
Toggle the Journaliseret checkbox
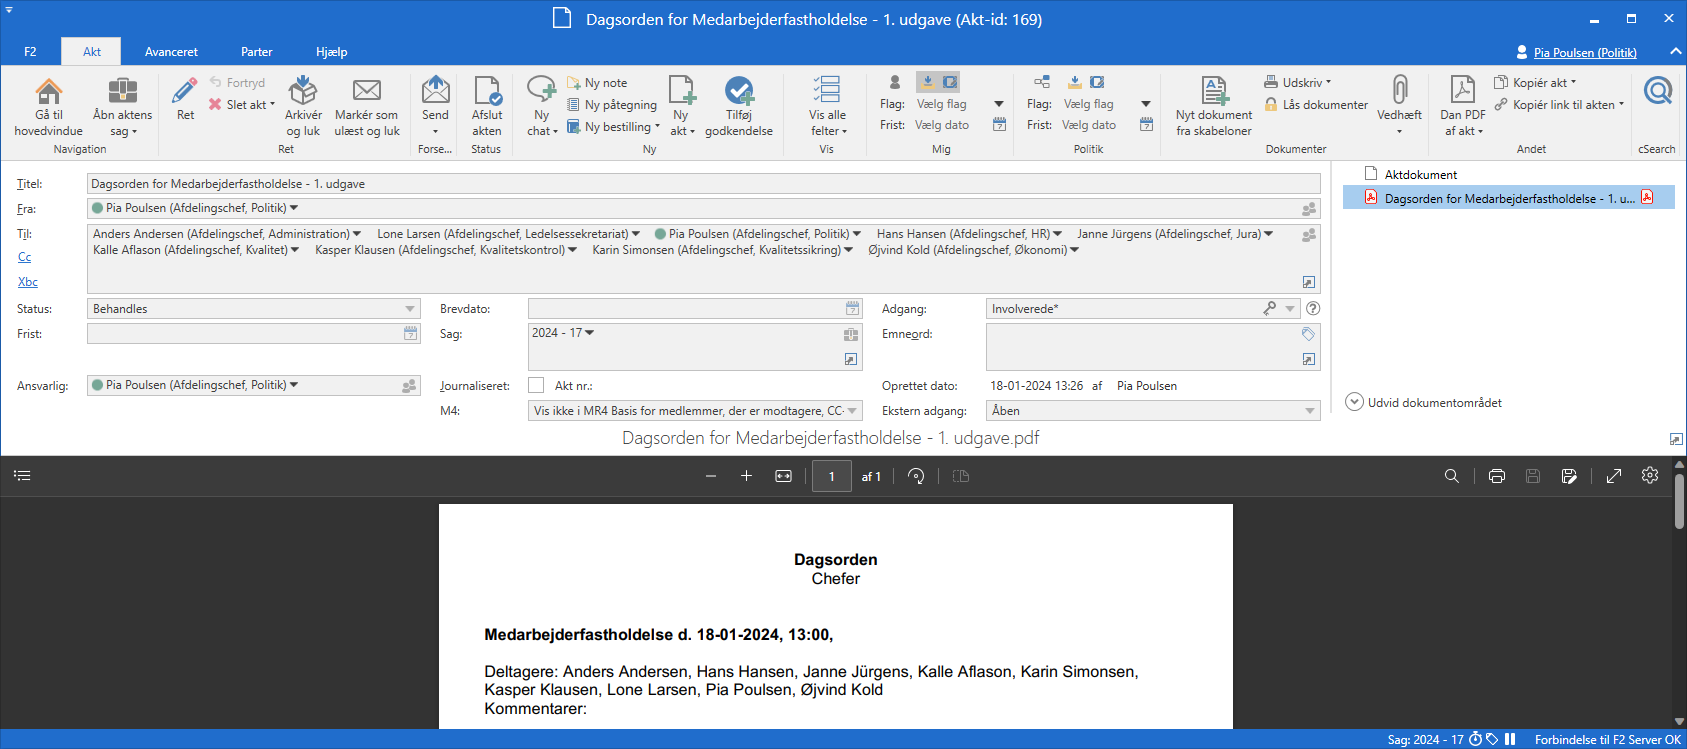coord(537,385)
